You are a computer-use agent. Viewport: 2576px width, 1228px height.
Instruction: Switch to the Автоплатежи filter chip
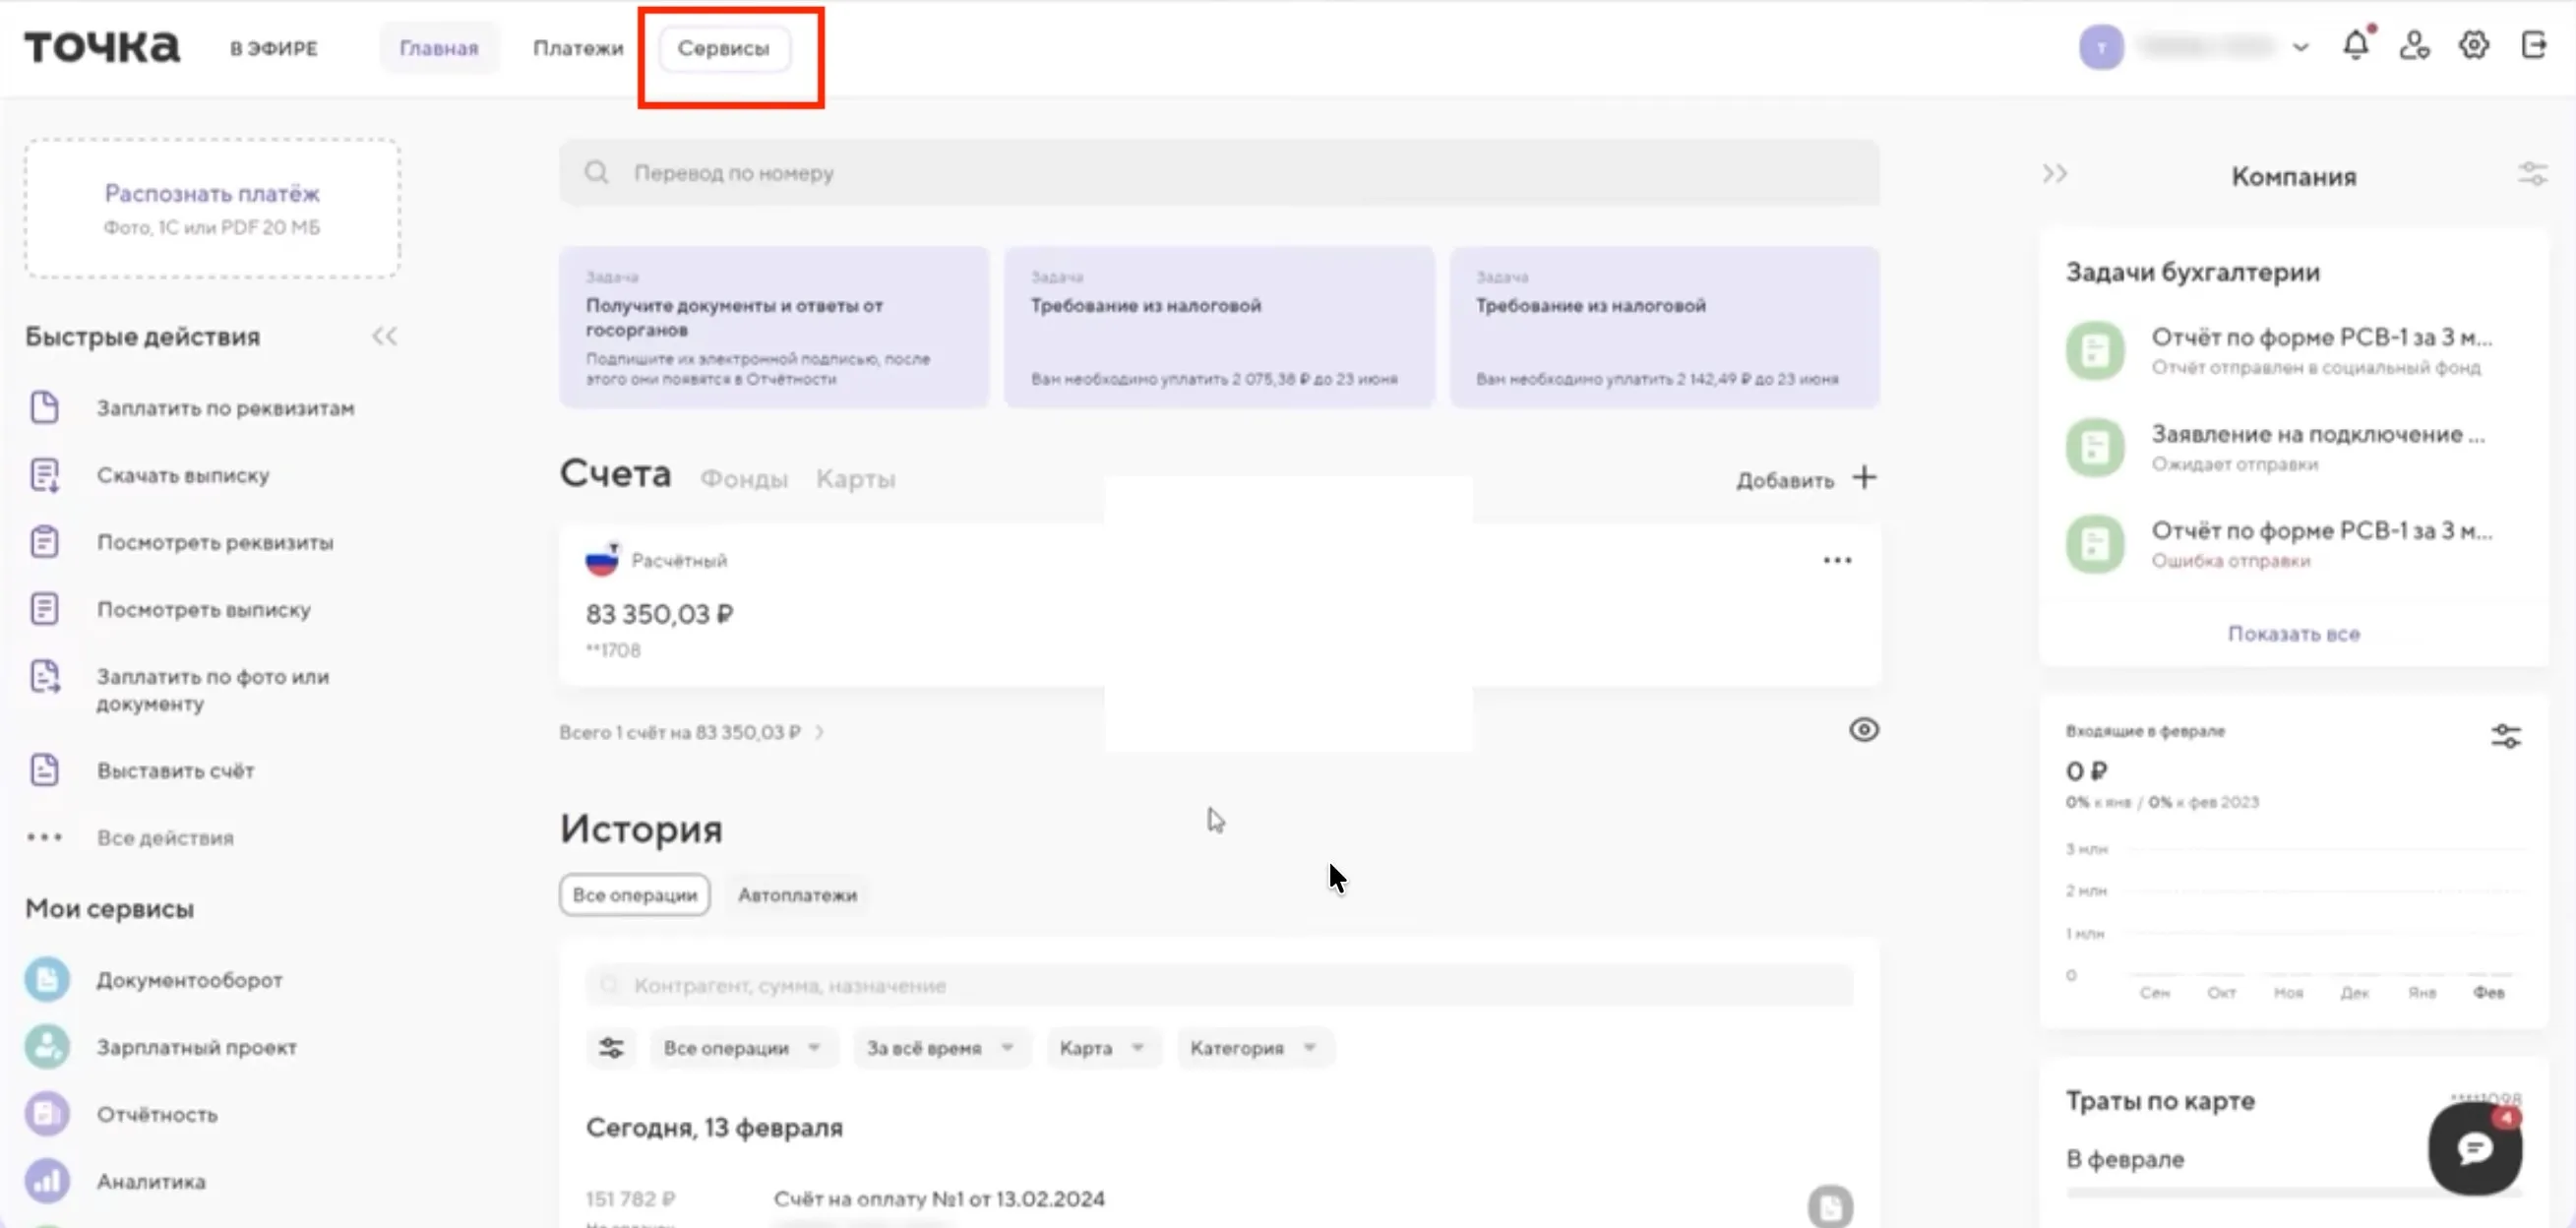797,895
